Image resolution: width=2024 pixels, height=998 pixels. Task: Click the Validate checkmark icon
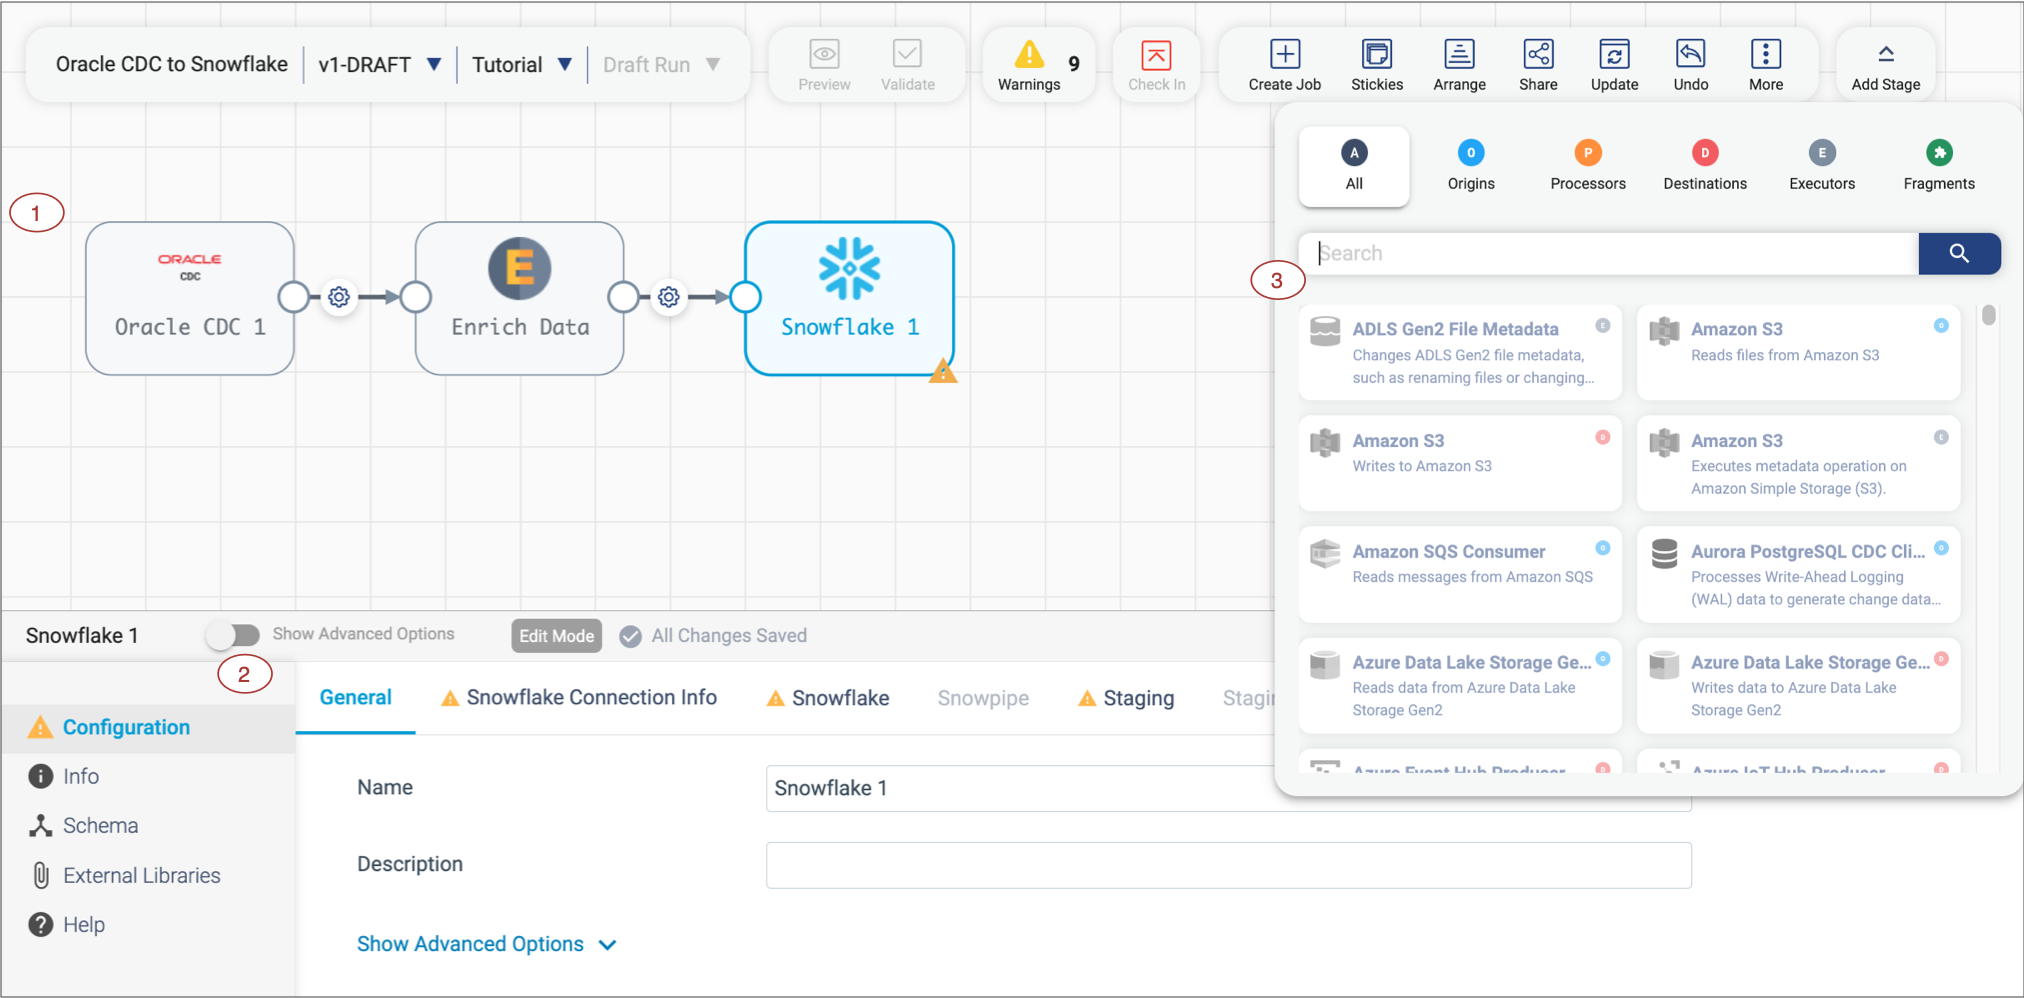click(907, 54)
